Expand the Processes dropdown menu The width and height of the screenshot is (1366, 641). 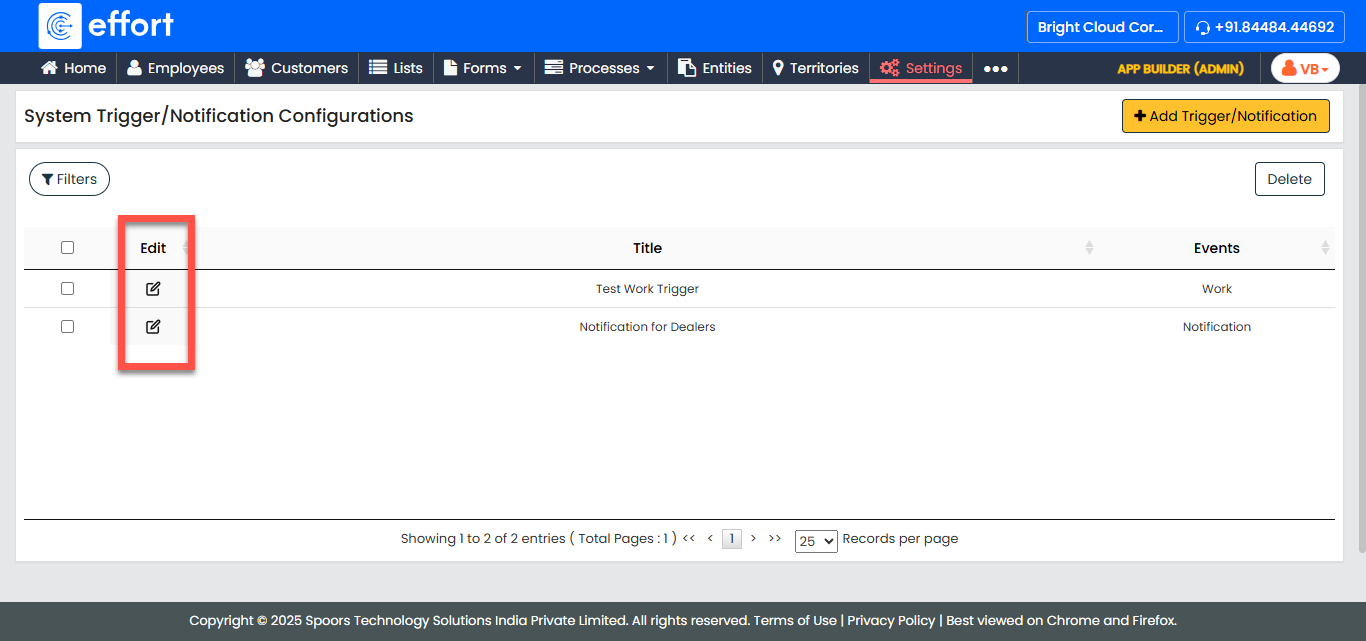[x=600, y=68]
